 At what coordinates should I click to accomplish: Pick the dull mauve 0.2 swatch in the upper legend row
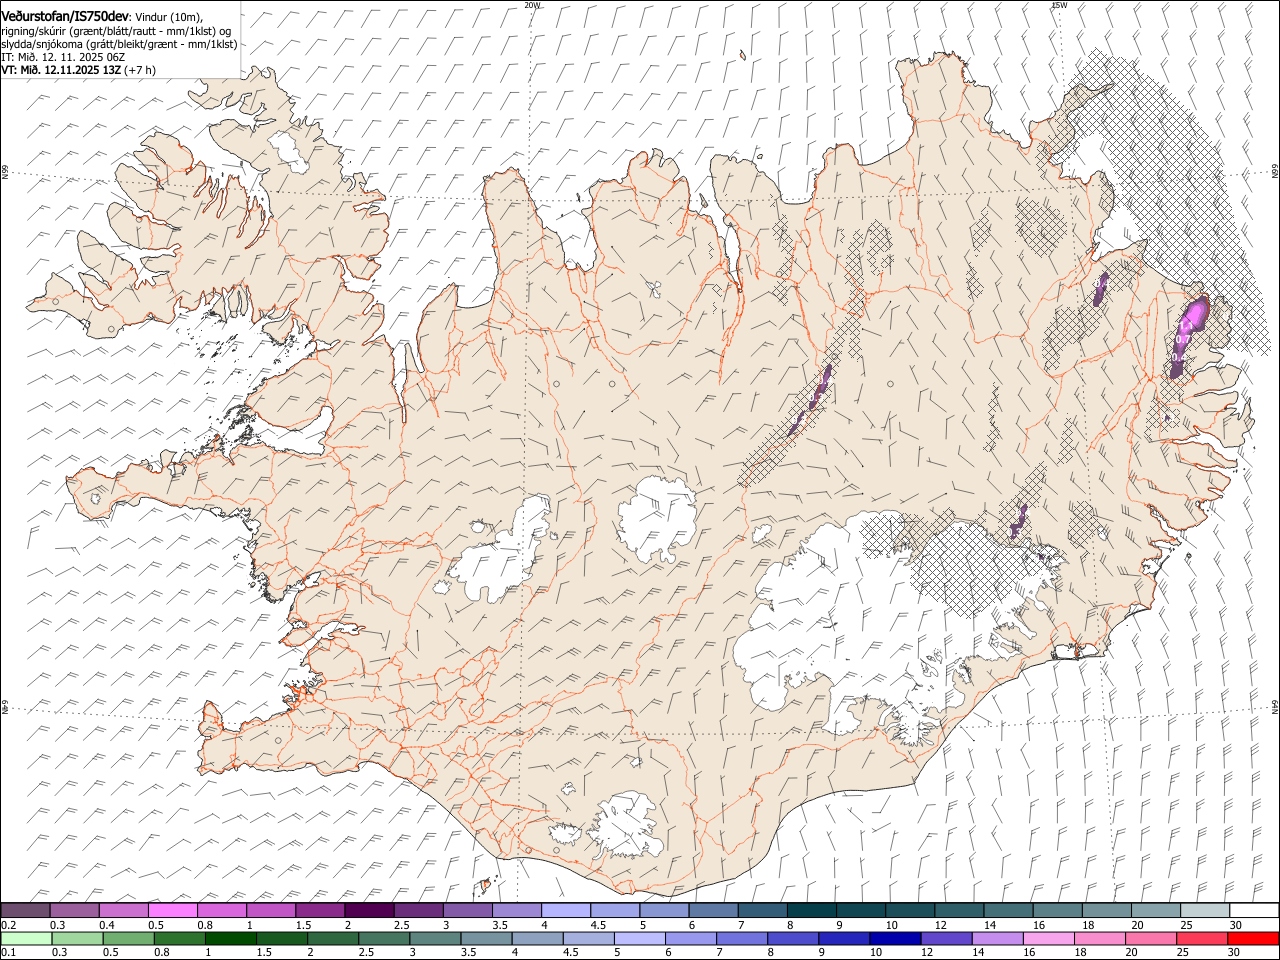[x=25, y=911]
